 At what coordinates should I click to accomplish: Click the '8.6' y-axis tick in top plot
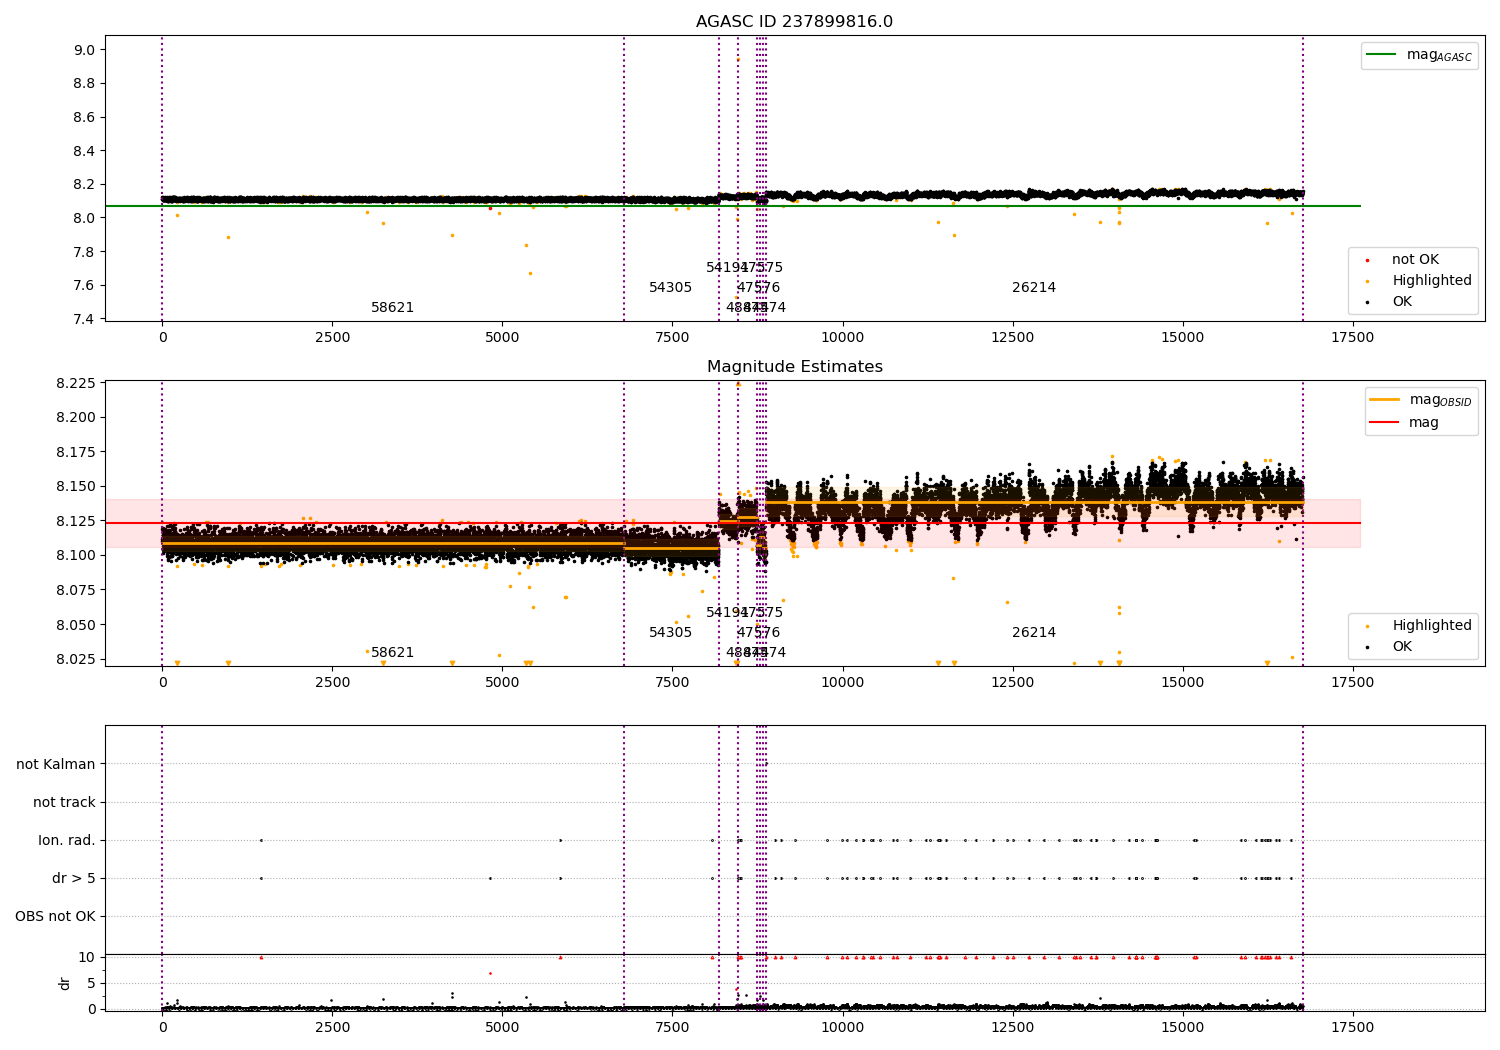click(x=85, y=117)
